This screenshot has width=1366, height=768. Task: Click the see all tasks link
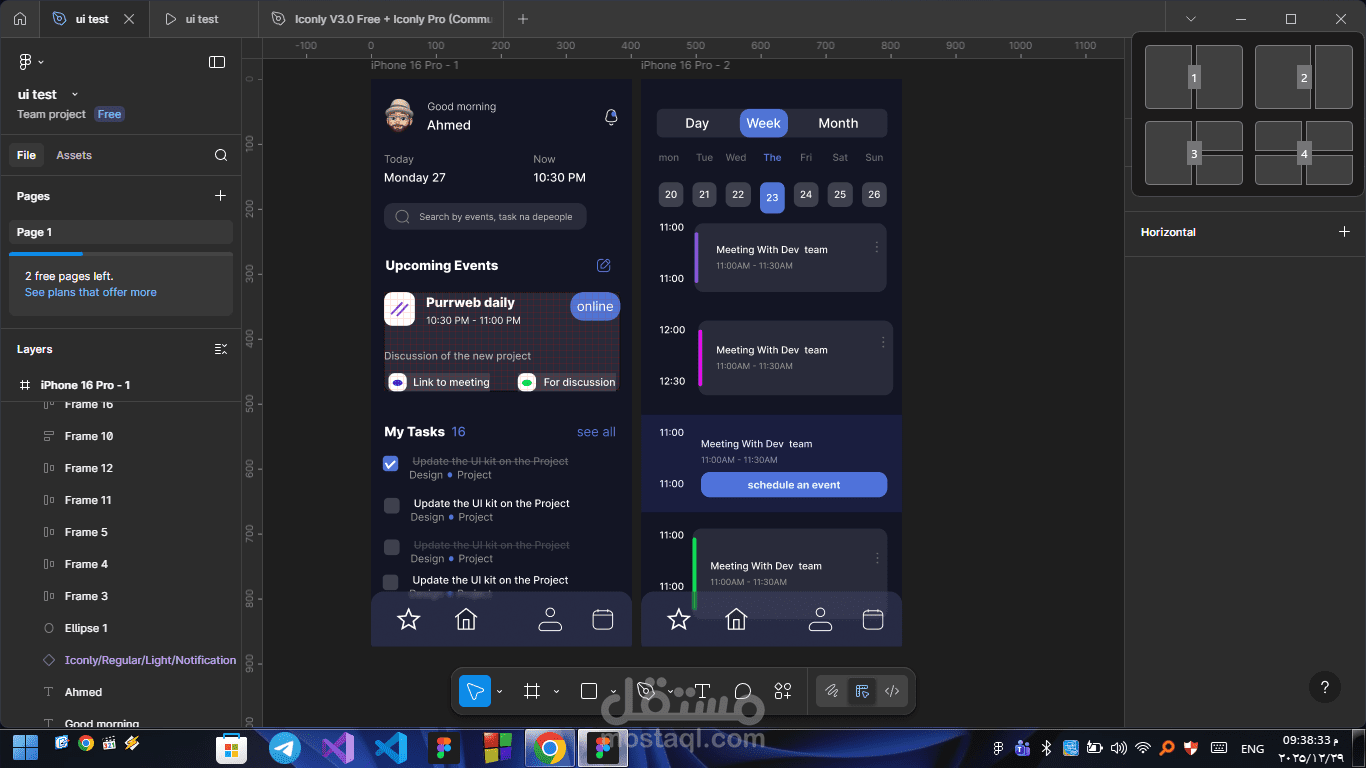coord(596,432)
